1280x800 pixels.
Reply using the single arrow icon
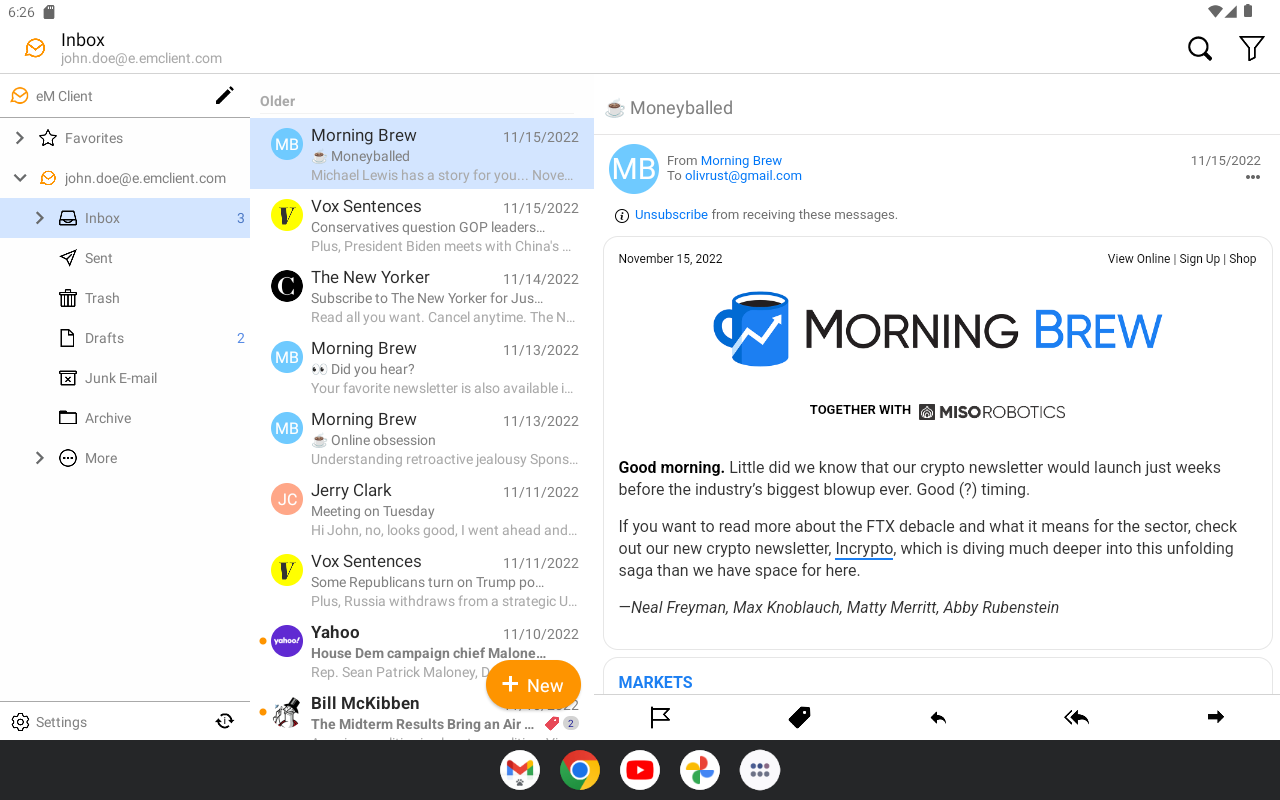coord(938,717)
